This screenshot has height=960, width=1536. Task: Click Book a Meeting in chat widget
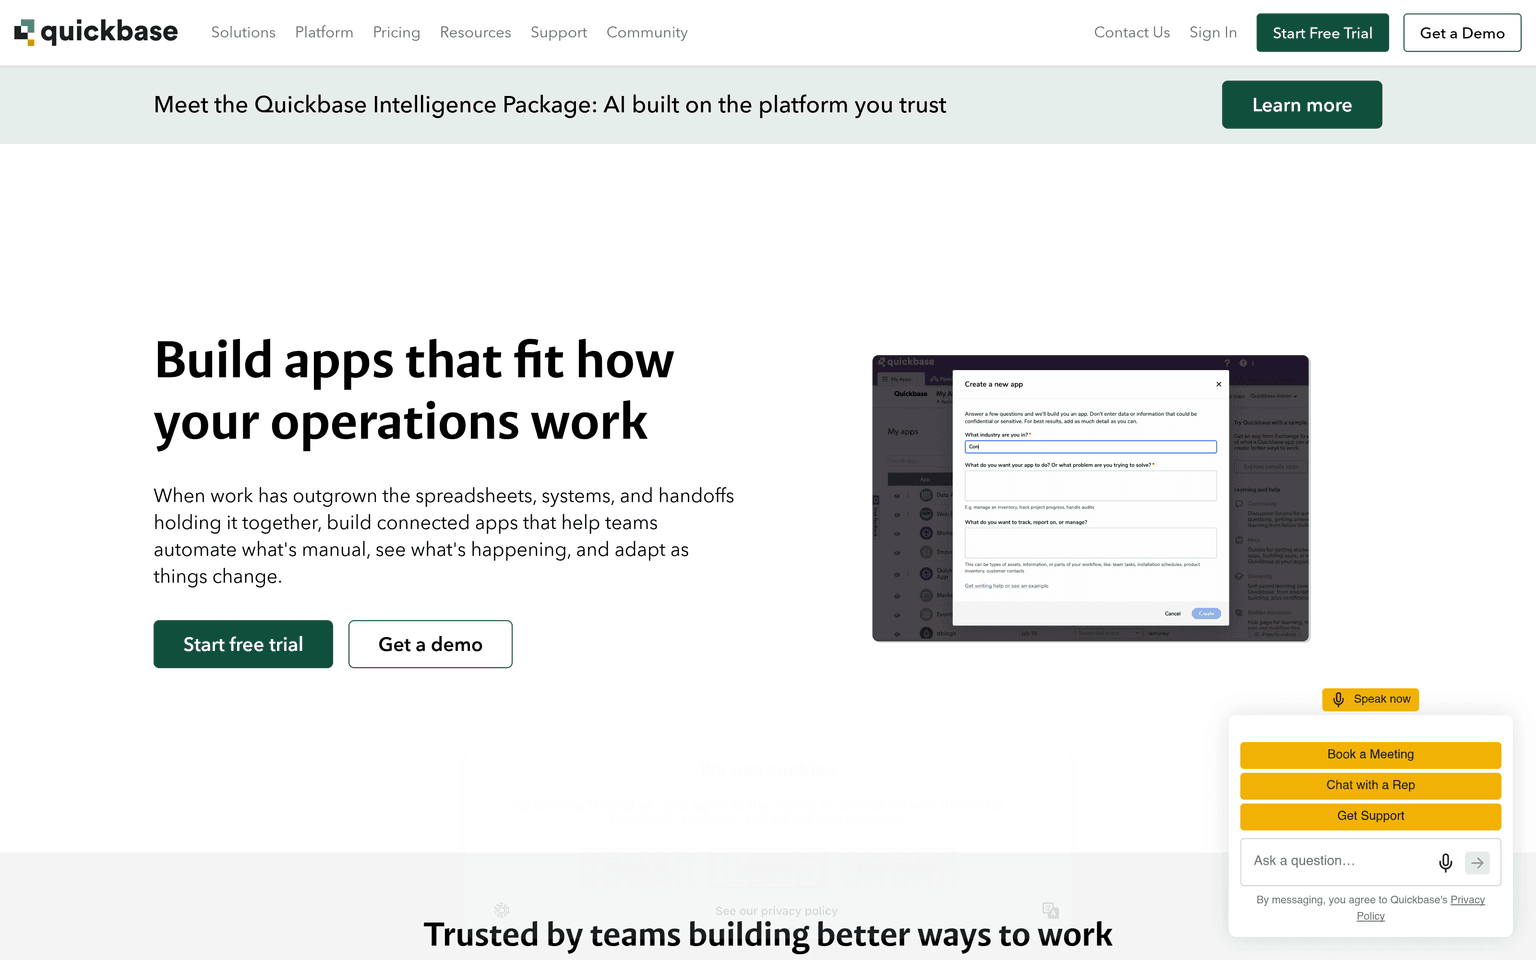click(1370, 754)
